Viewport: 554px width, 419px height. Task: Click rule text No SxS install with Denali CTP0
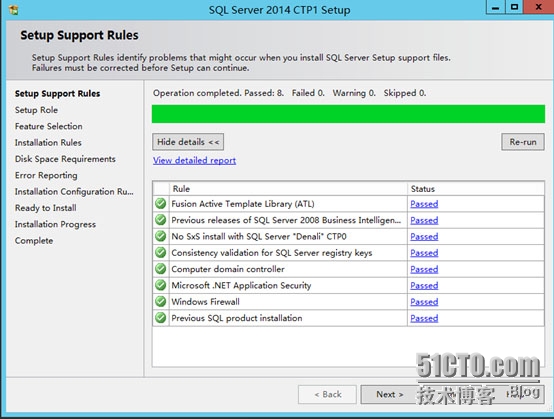click(x=259, y=236)
